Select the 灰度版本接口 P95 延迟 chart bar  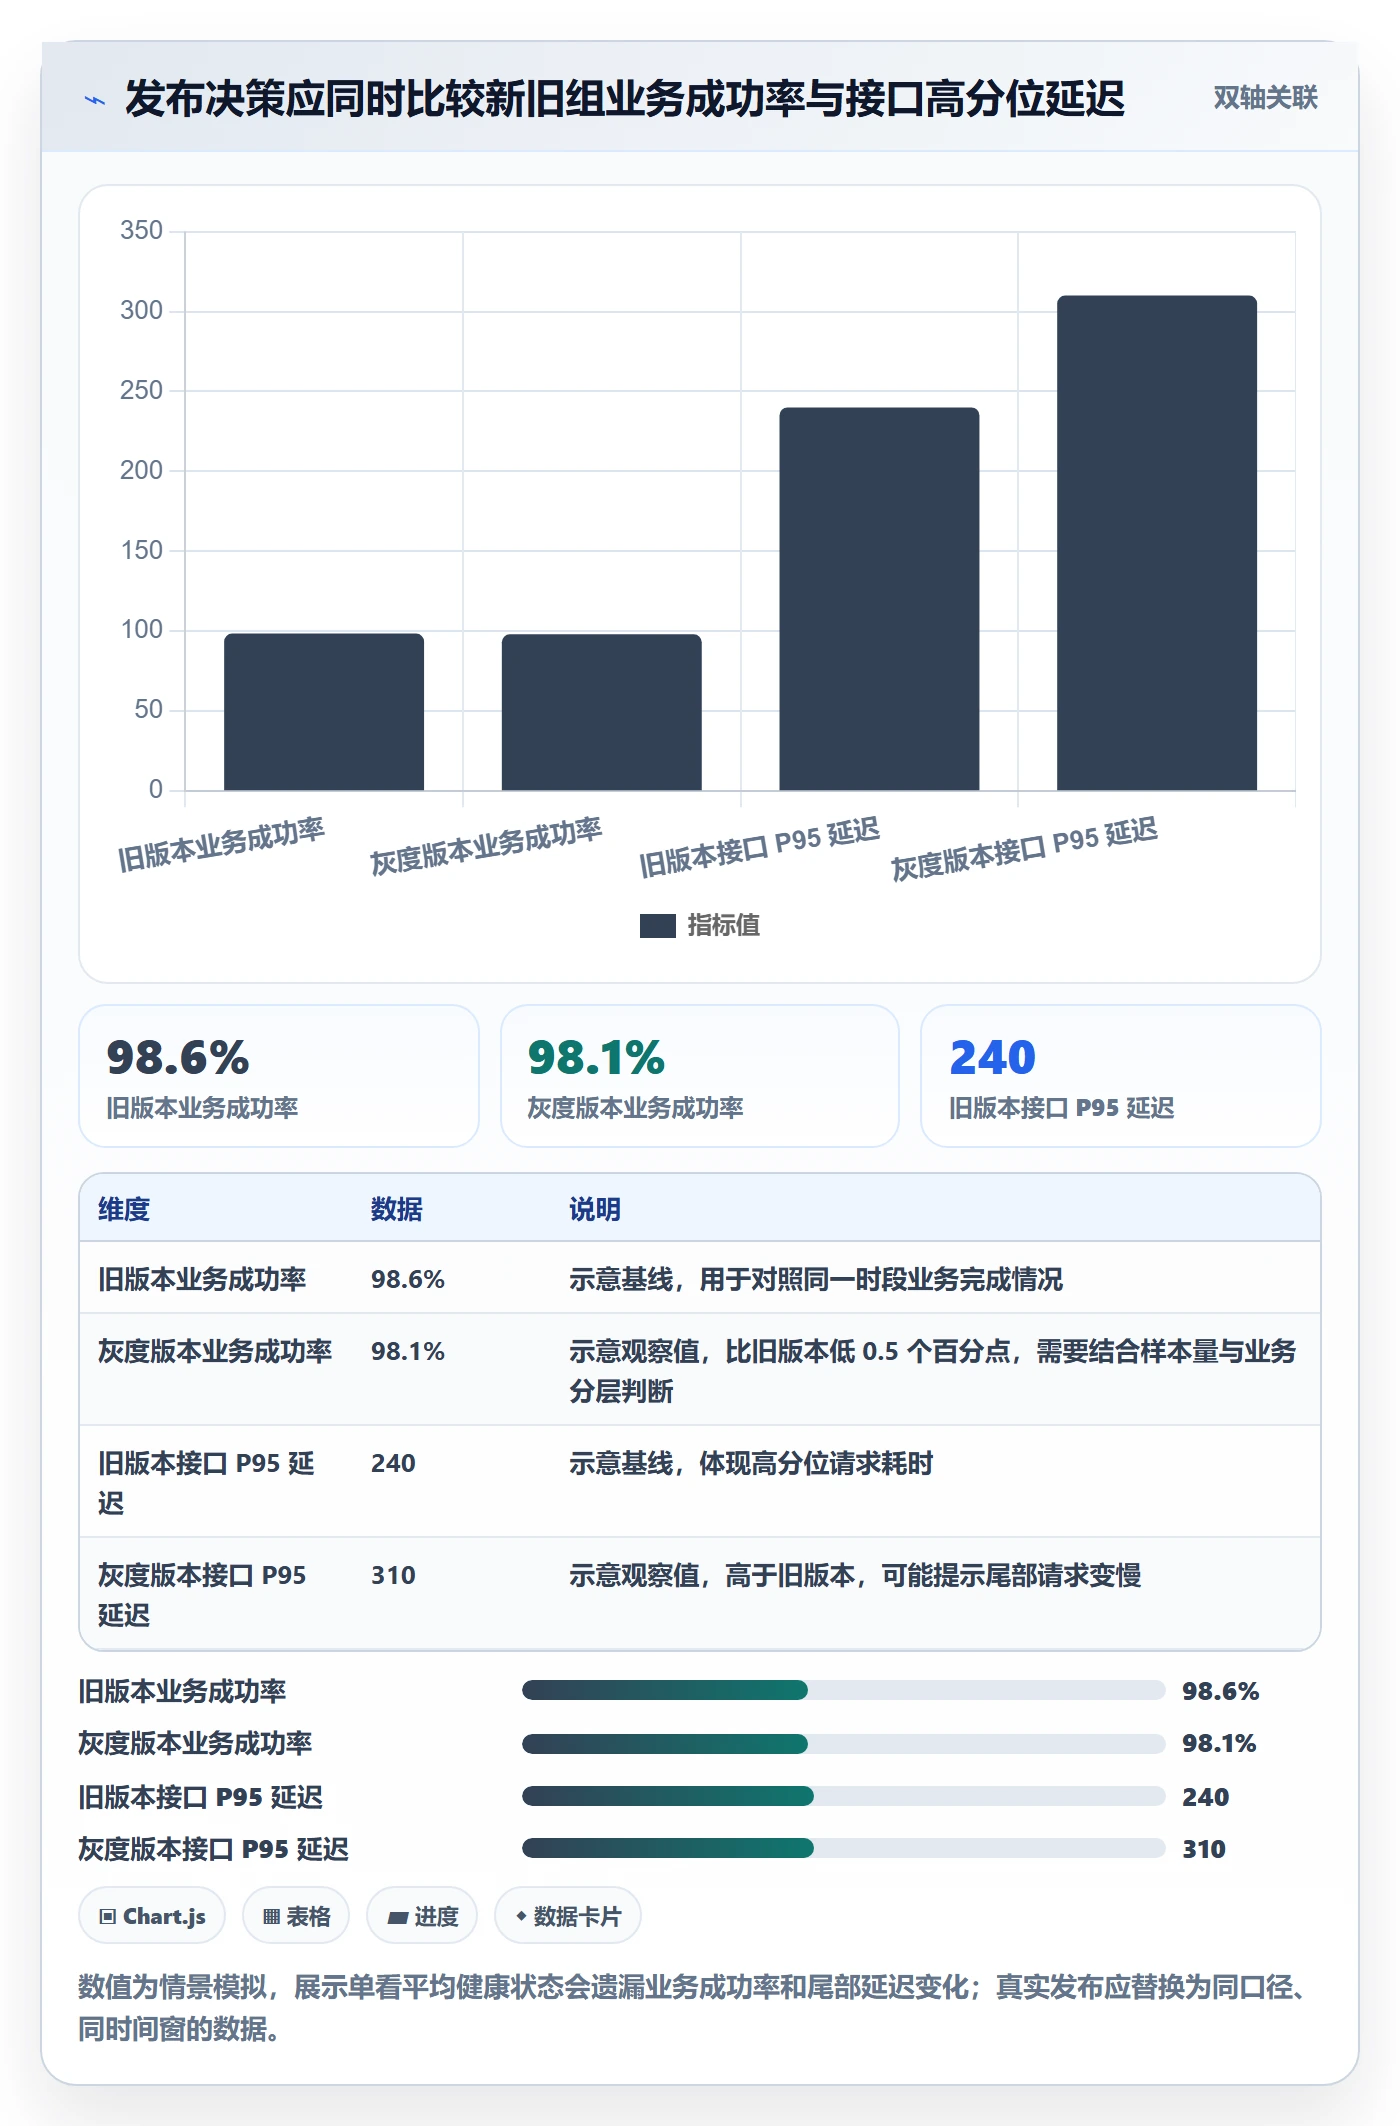click(x=1157, y=543)
